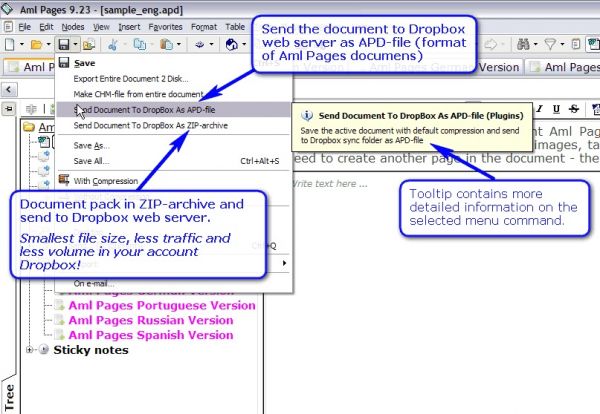Click the root folder icon in tree
Viewport: 600px width, 414px height.
point(29,127)
